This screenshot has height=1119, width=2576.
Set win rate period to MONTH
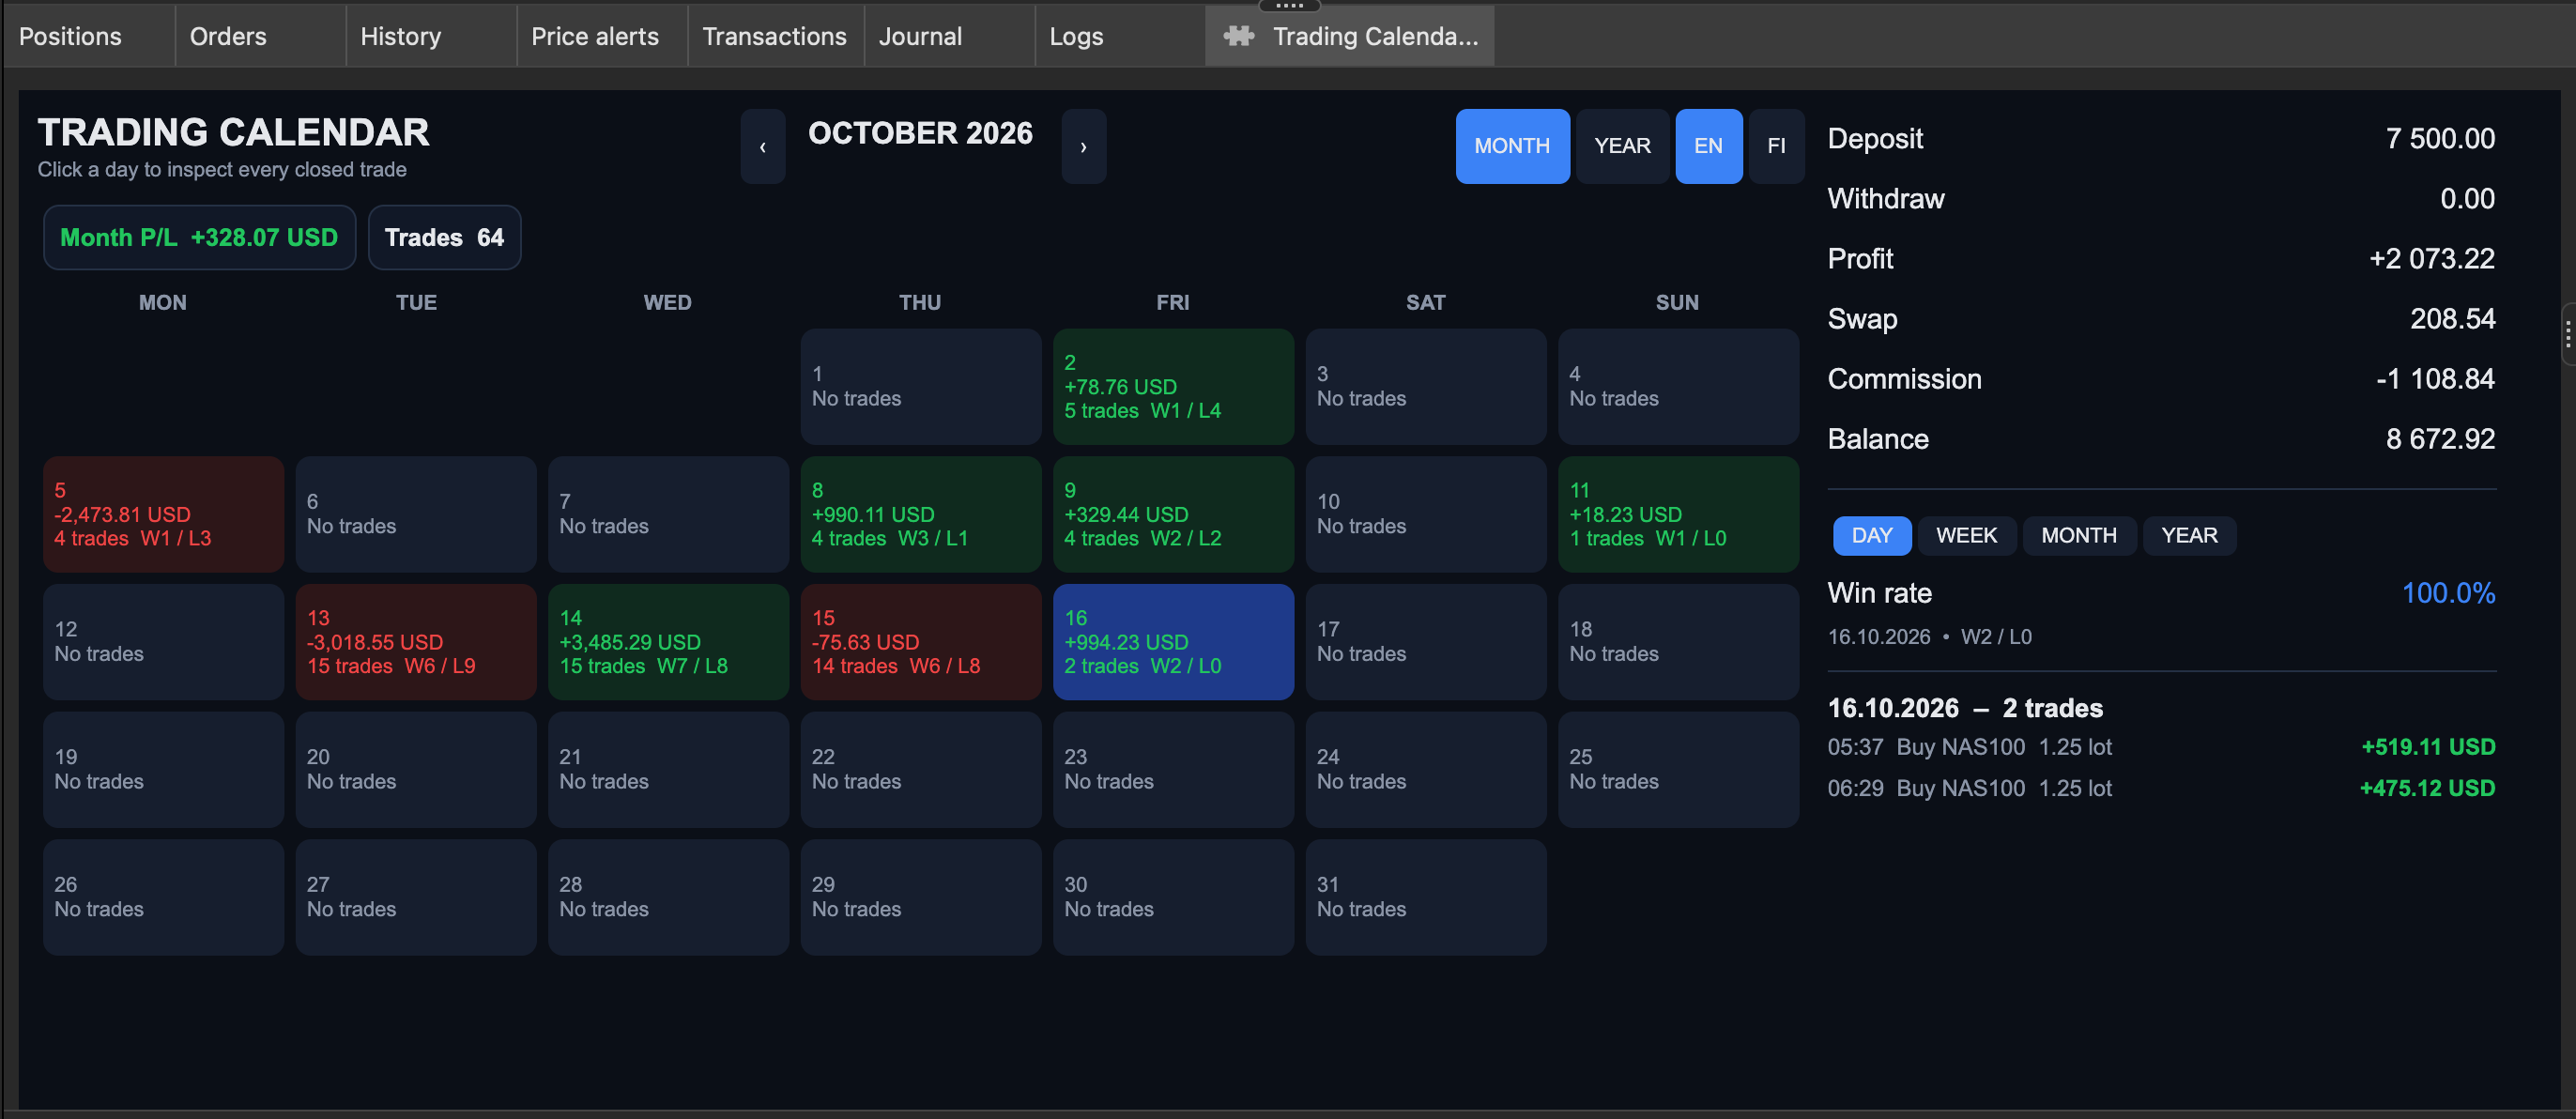tap(2079, 535)
